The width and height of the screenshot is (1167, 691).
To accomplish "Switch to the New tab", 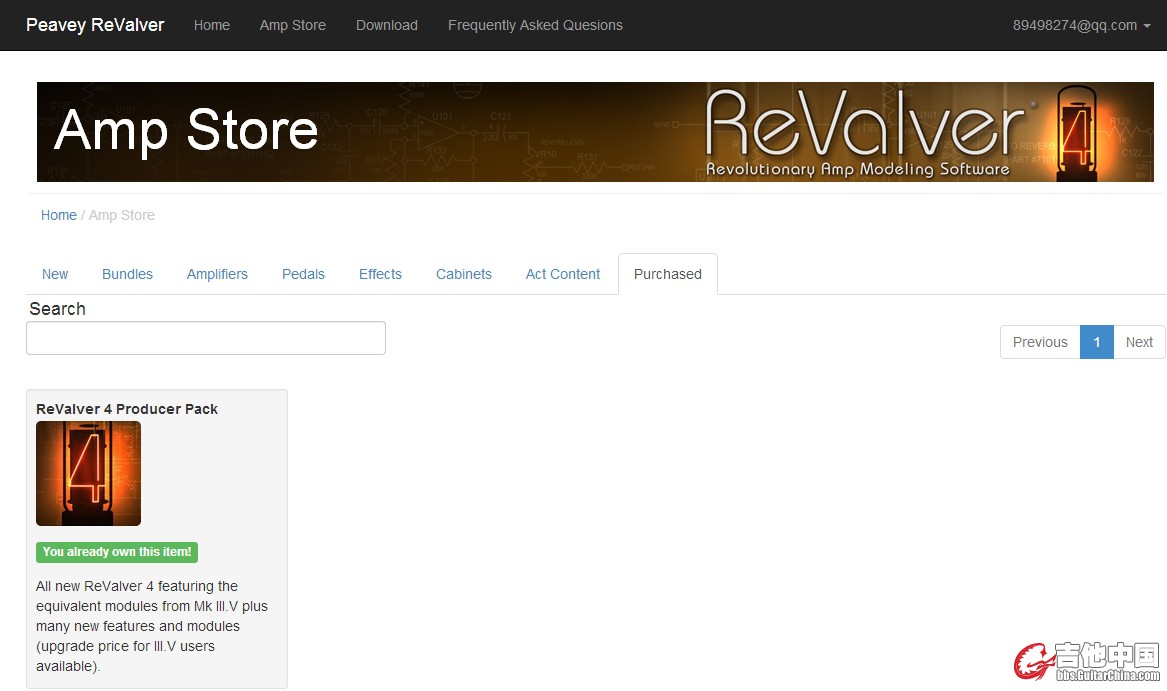I will coord(55,274).
